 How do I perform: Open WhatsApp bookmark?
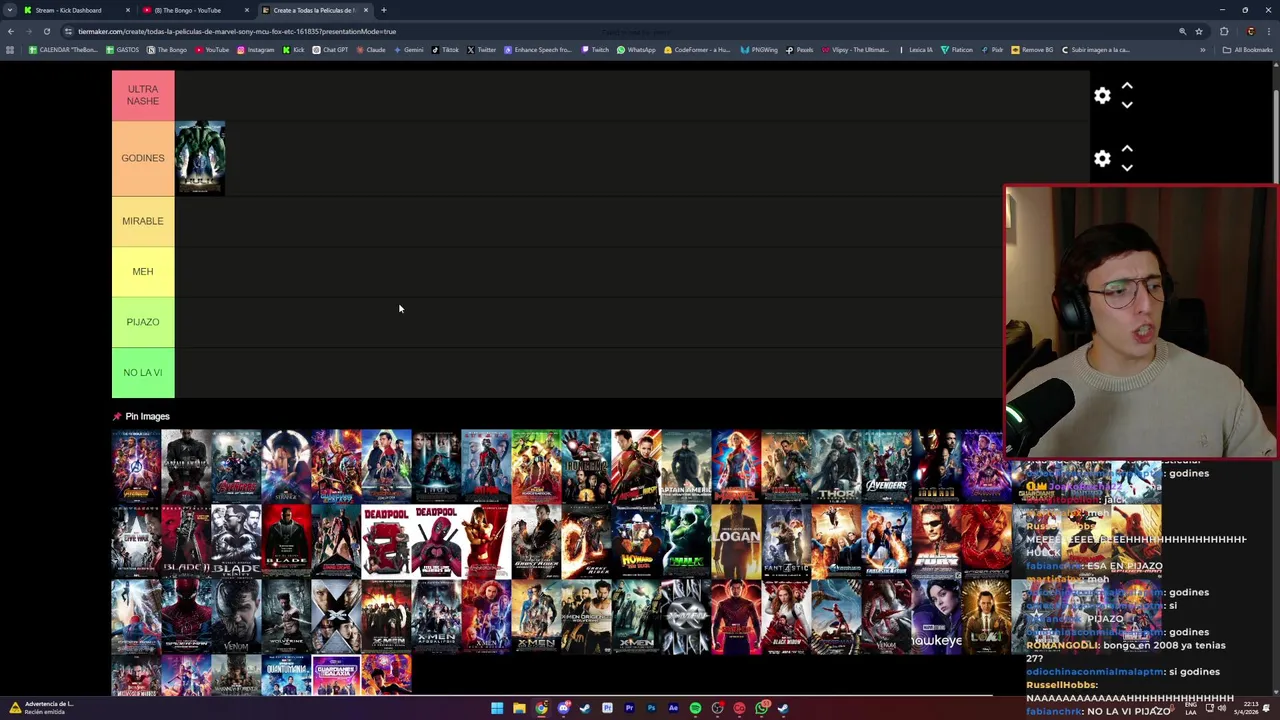636,50
